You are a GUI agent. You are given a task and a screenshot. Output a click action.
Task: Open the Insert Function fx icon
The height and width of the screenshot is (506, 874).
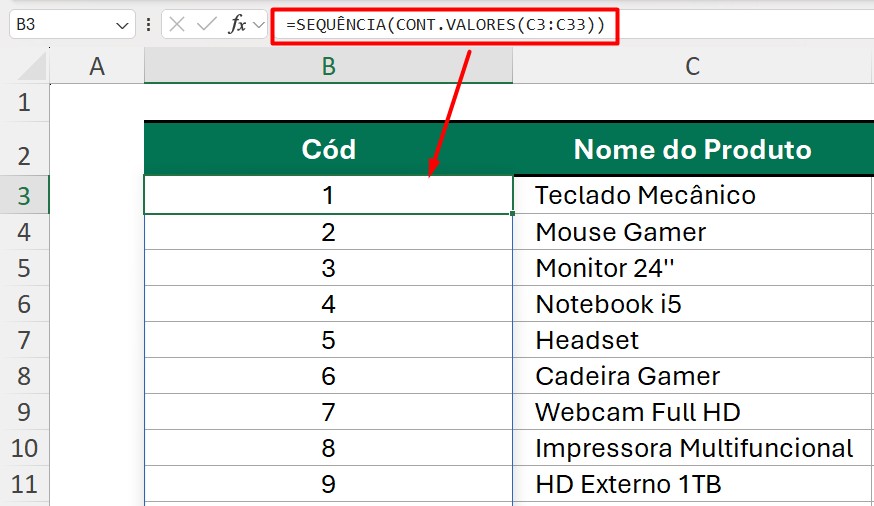point(237,25)
